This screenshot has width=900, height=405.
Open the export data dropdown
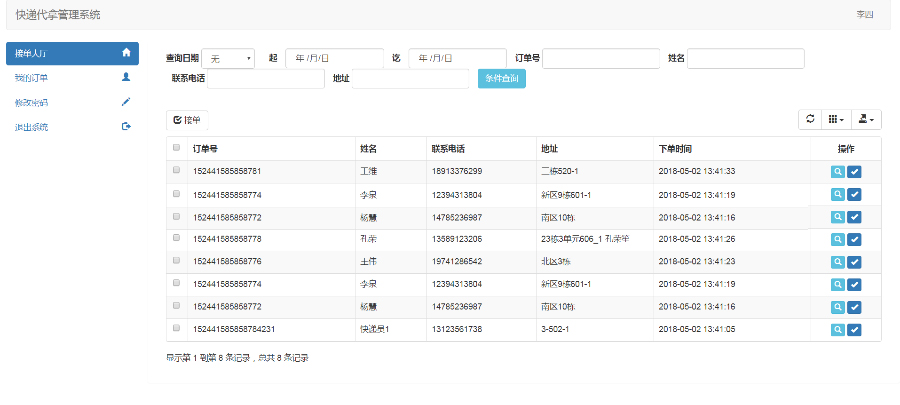click(x=866, y=119)
